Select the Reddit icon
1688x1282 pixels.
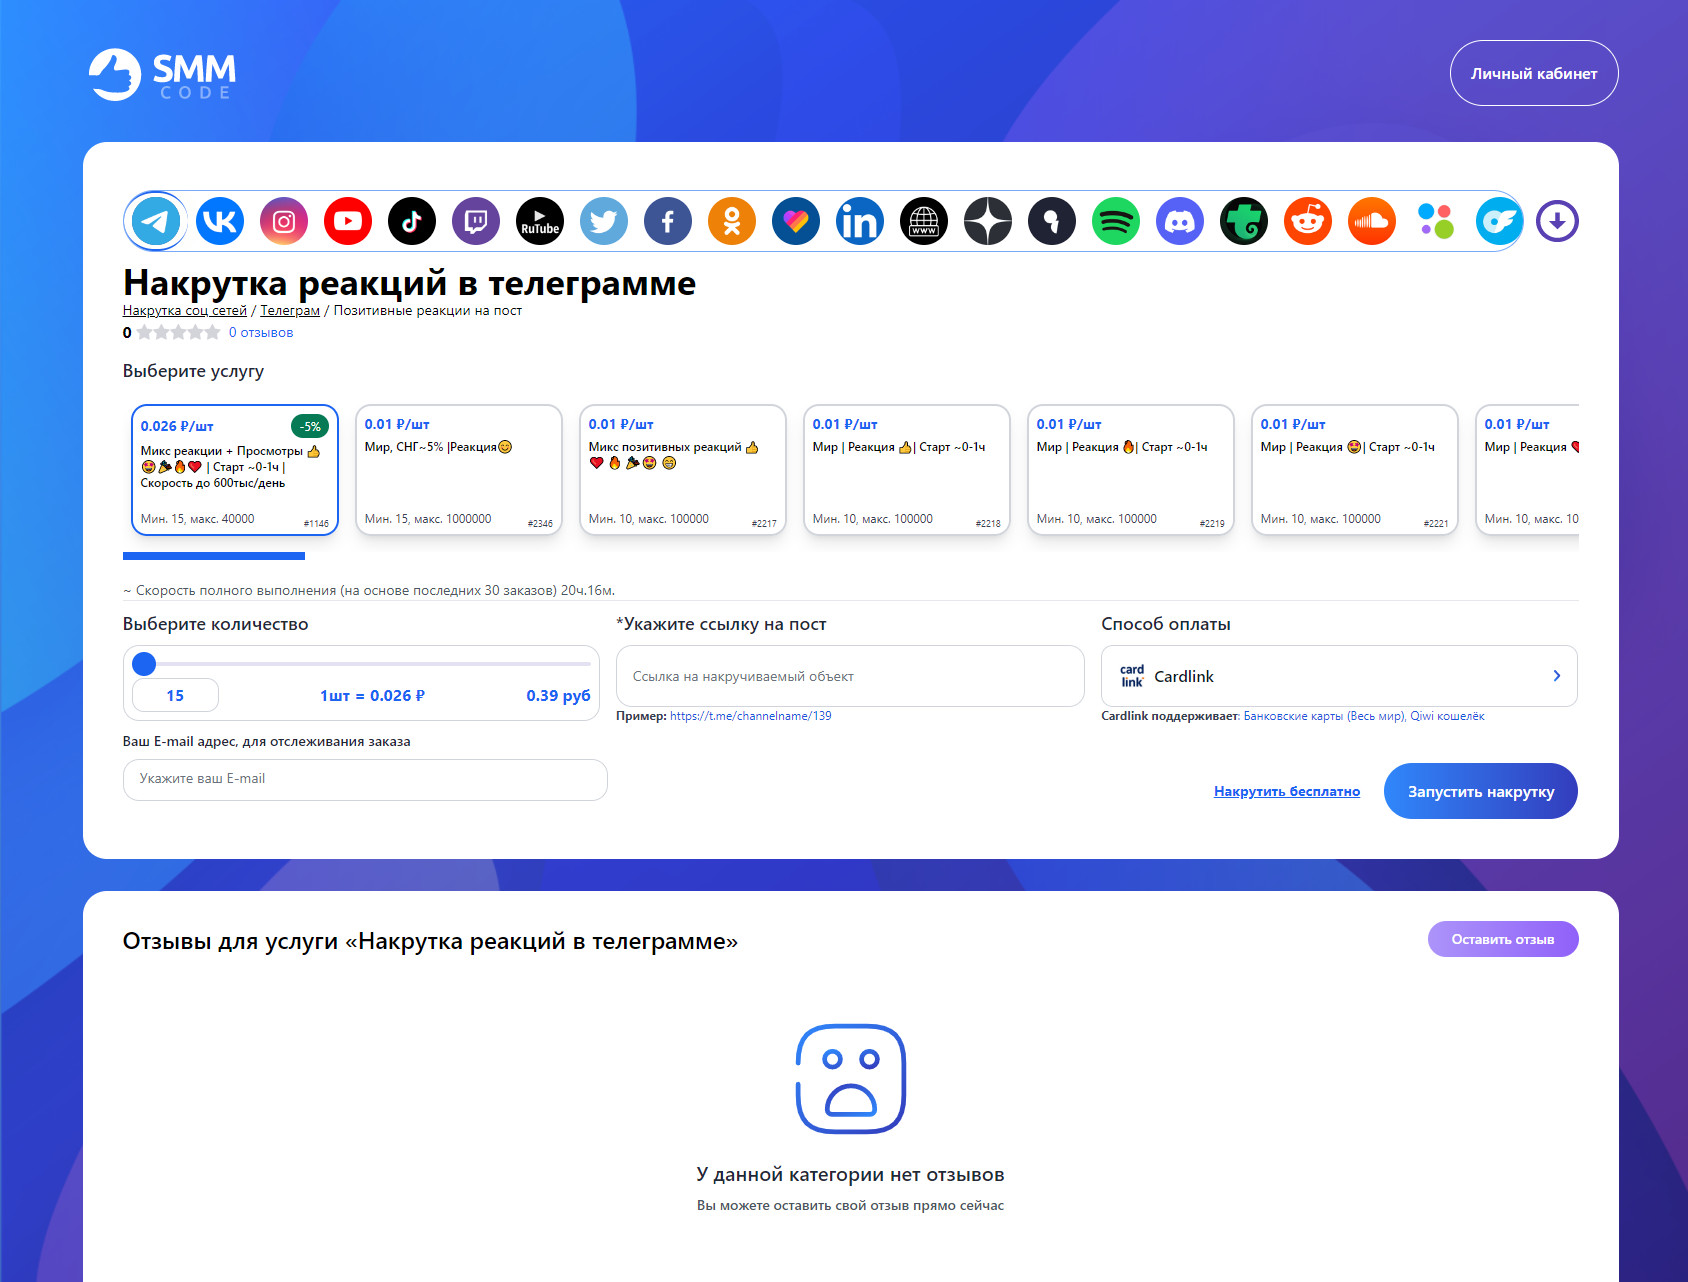[1308, 221]
